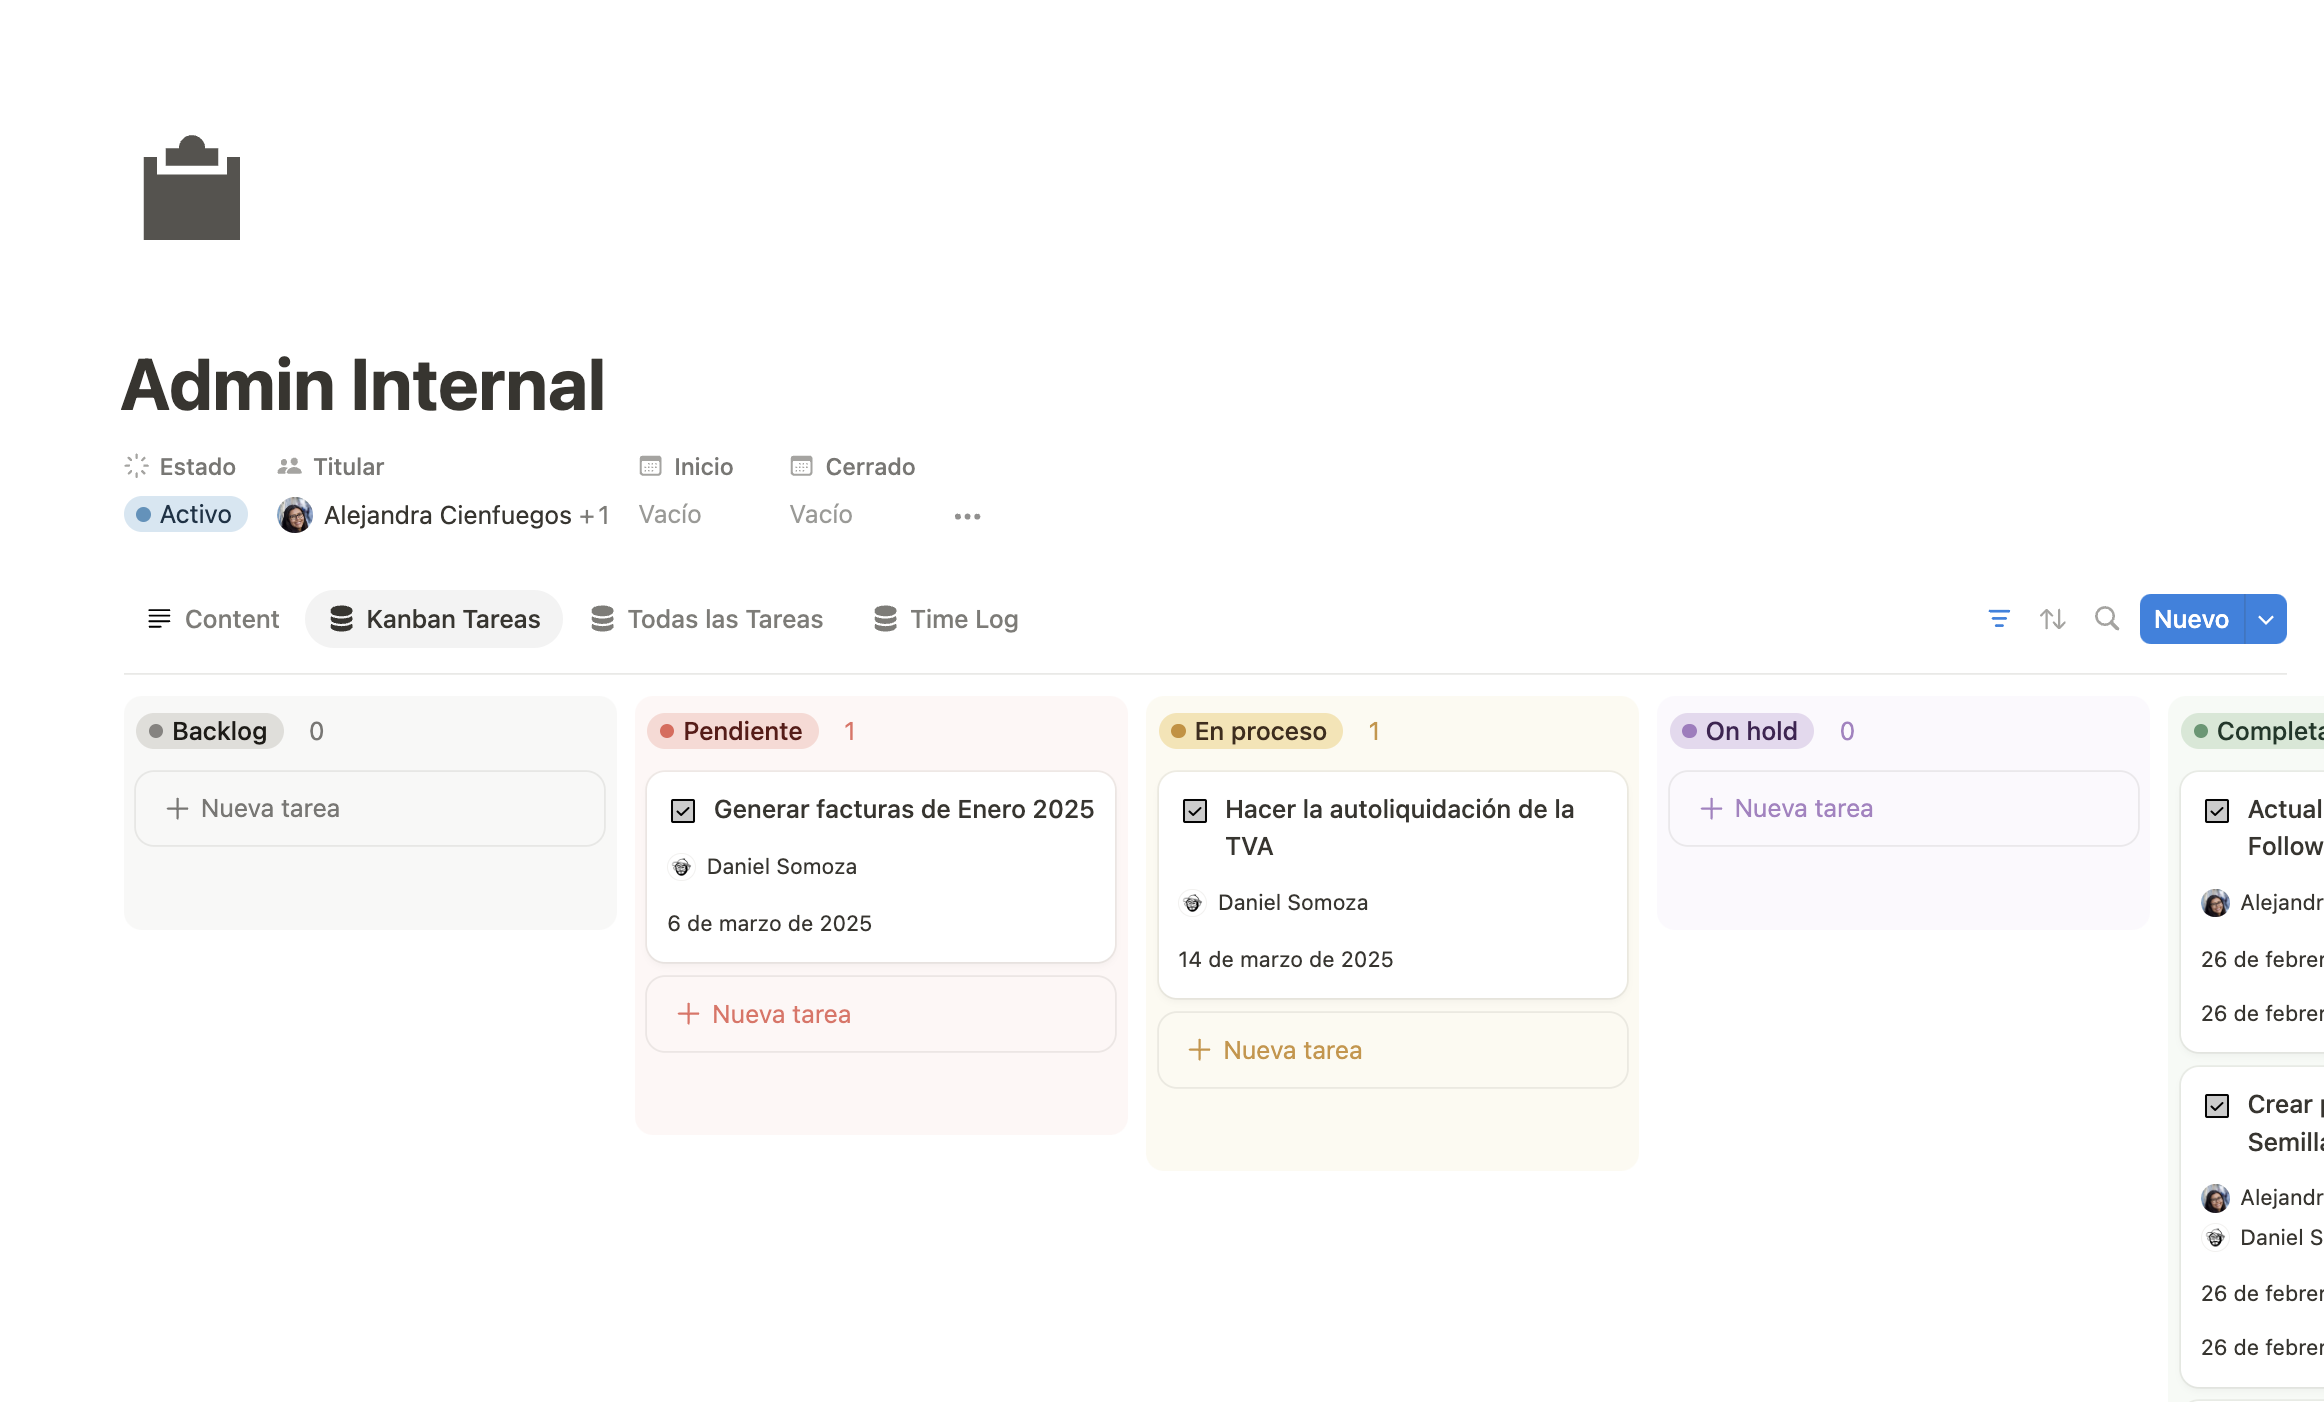Click Alejandra avatar on Actual Follow card
The image size is (2324, 1402).
(2215, 903)
